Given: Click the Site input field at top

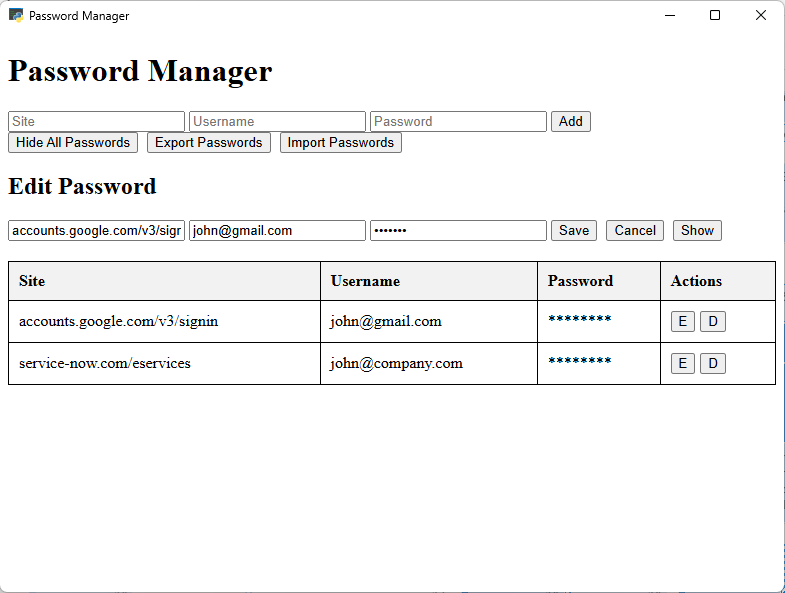Looking at the screenshot, I should (x=96, y=121).
